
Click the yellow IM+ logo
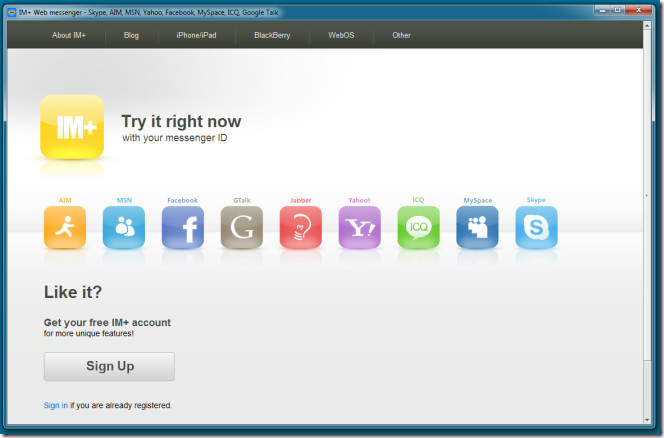click(x=72, y=127)
